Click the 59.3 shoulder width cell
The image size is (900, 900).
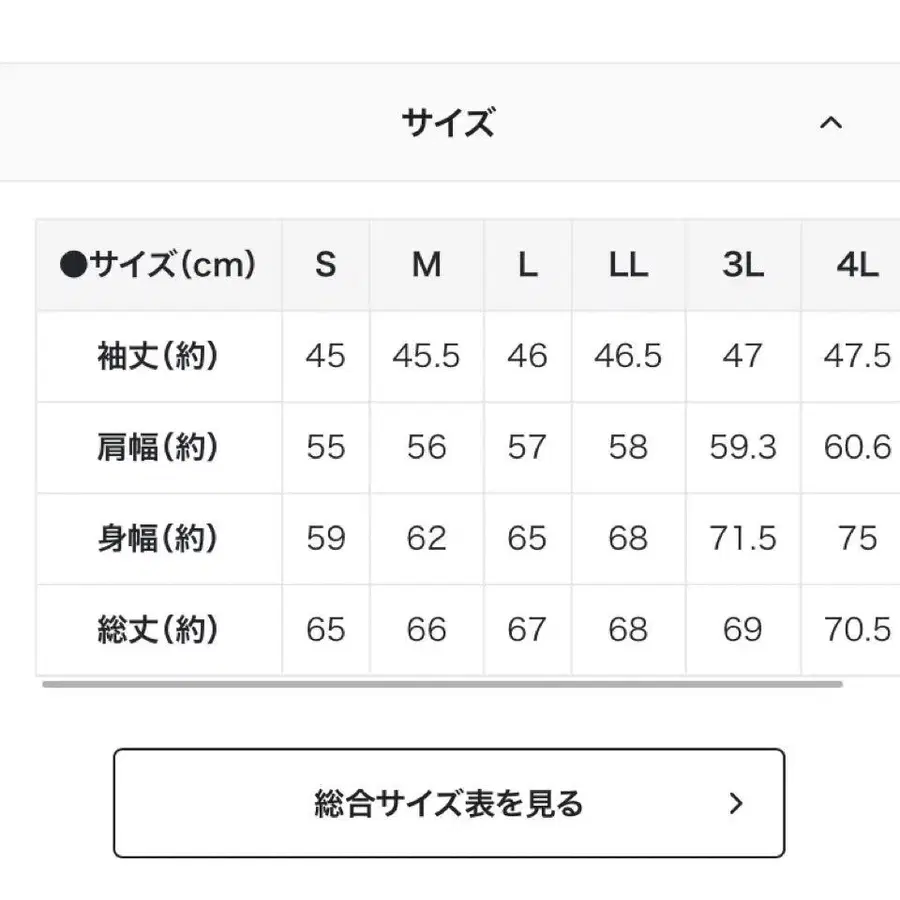click(742, 447)
